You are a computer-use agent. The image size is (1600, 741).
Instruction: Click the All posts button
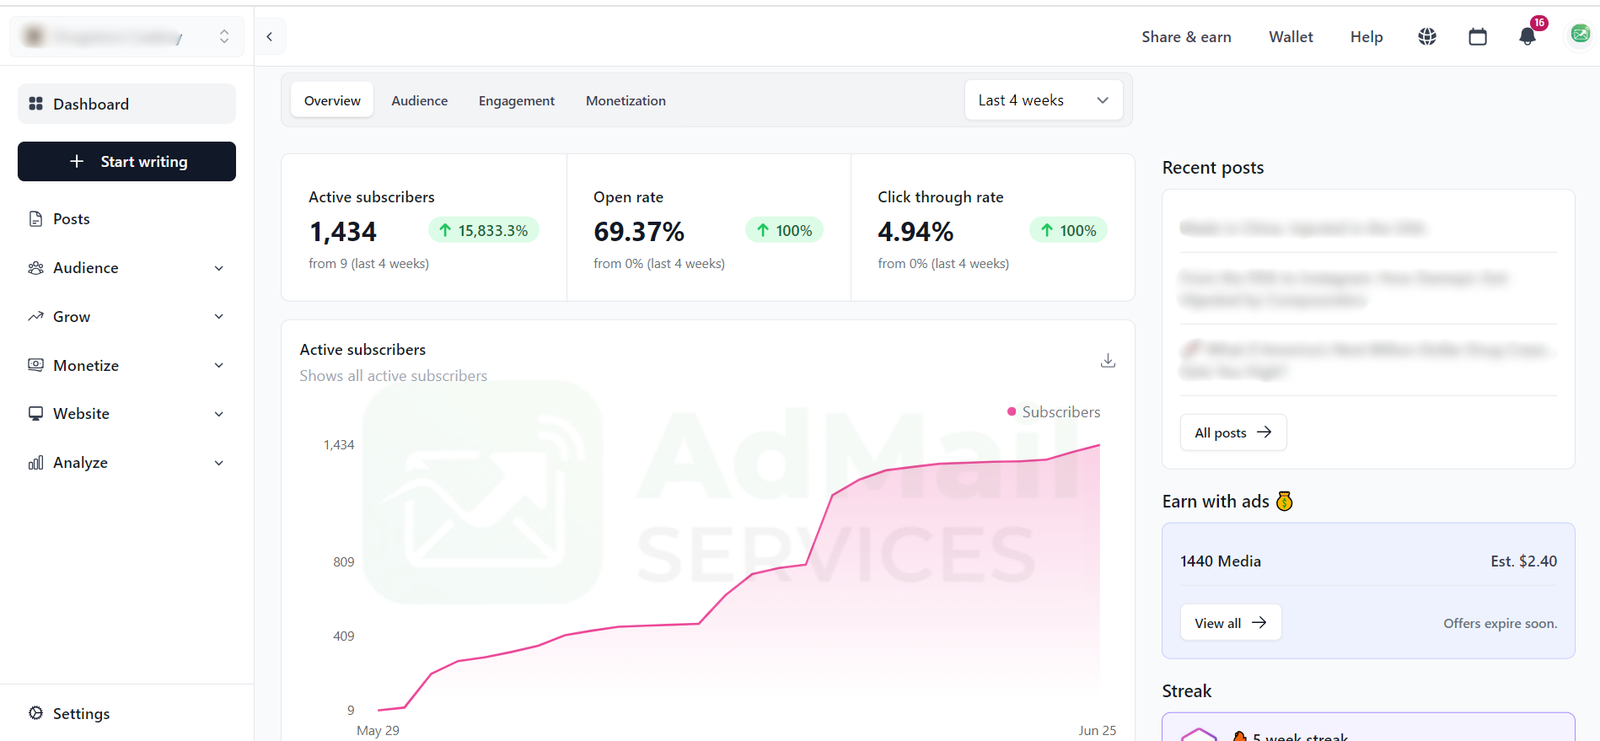tap(1232, 433)
